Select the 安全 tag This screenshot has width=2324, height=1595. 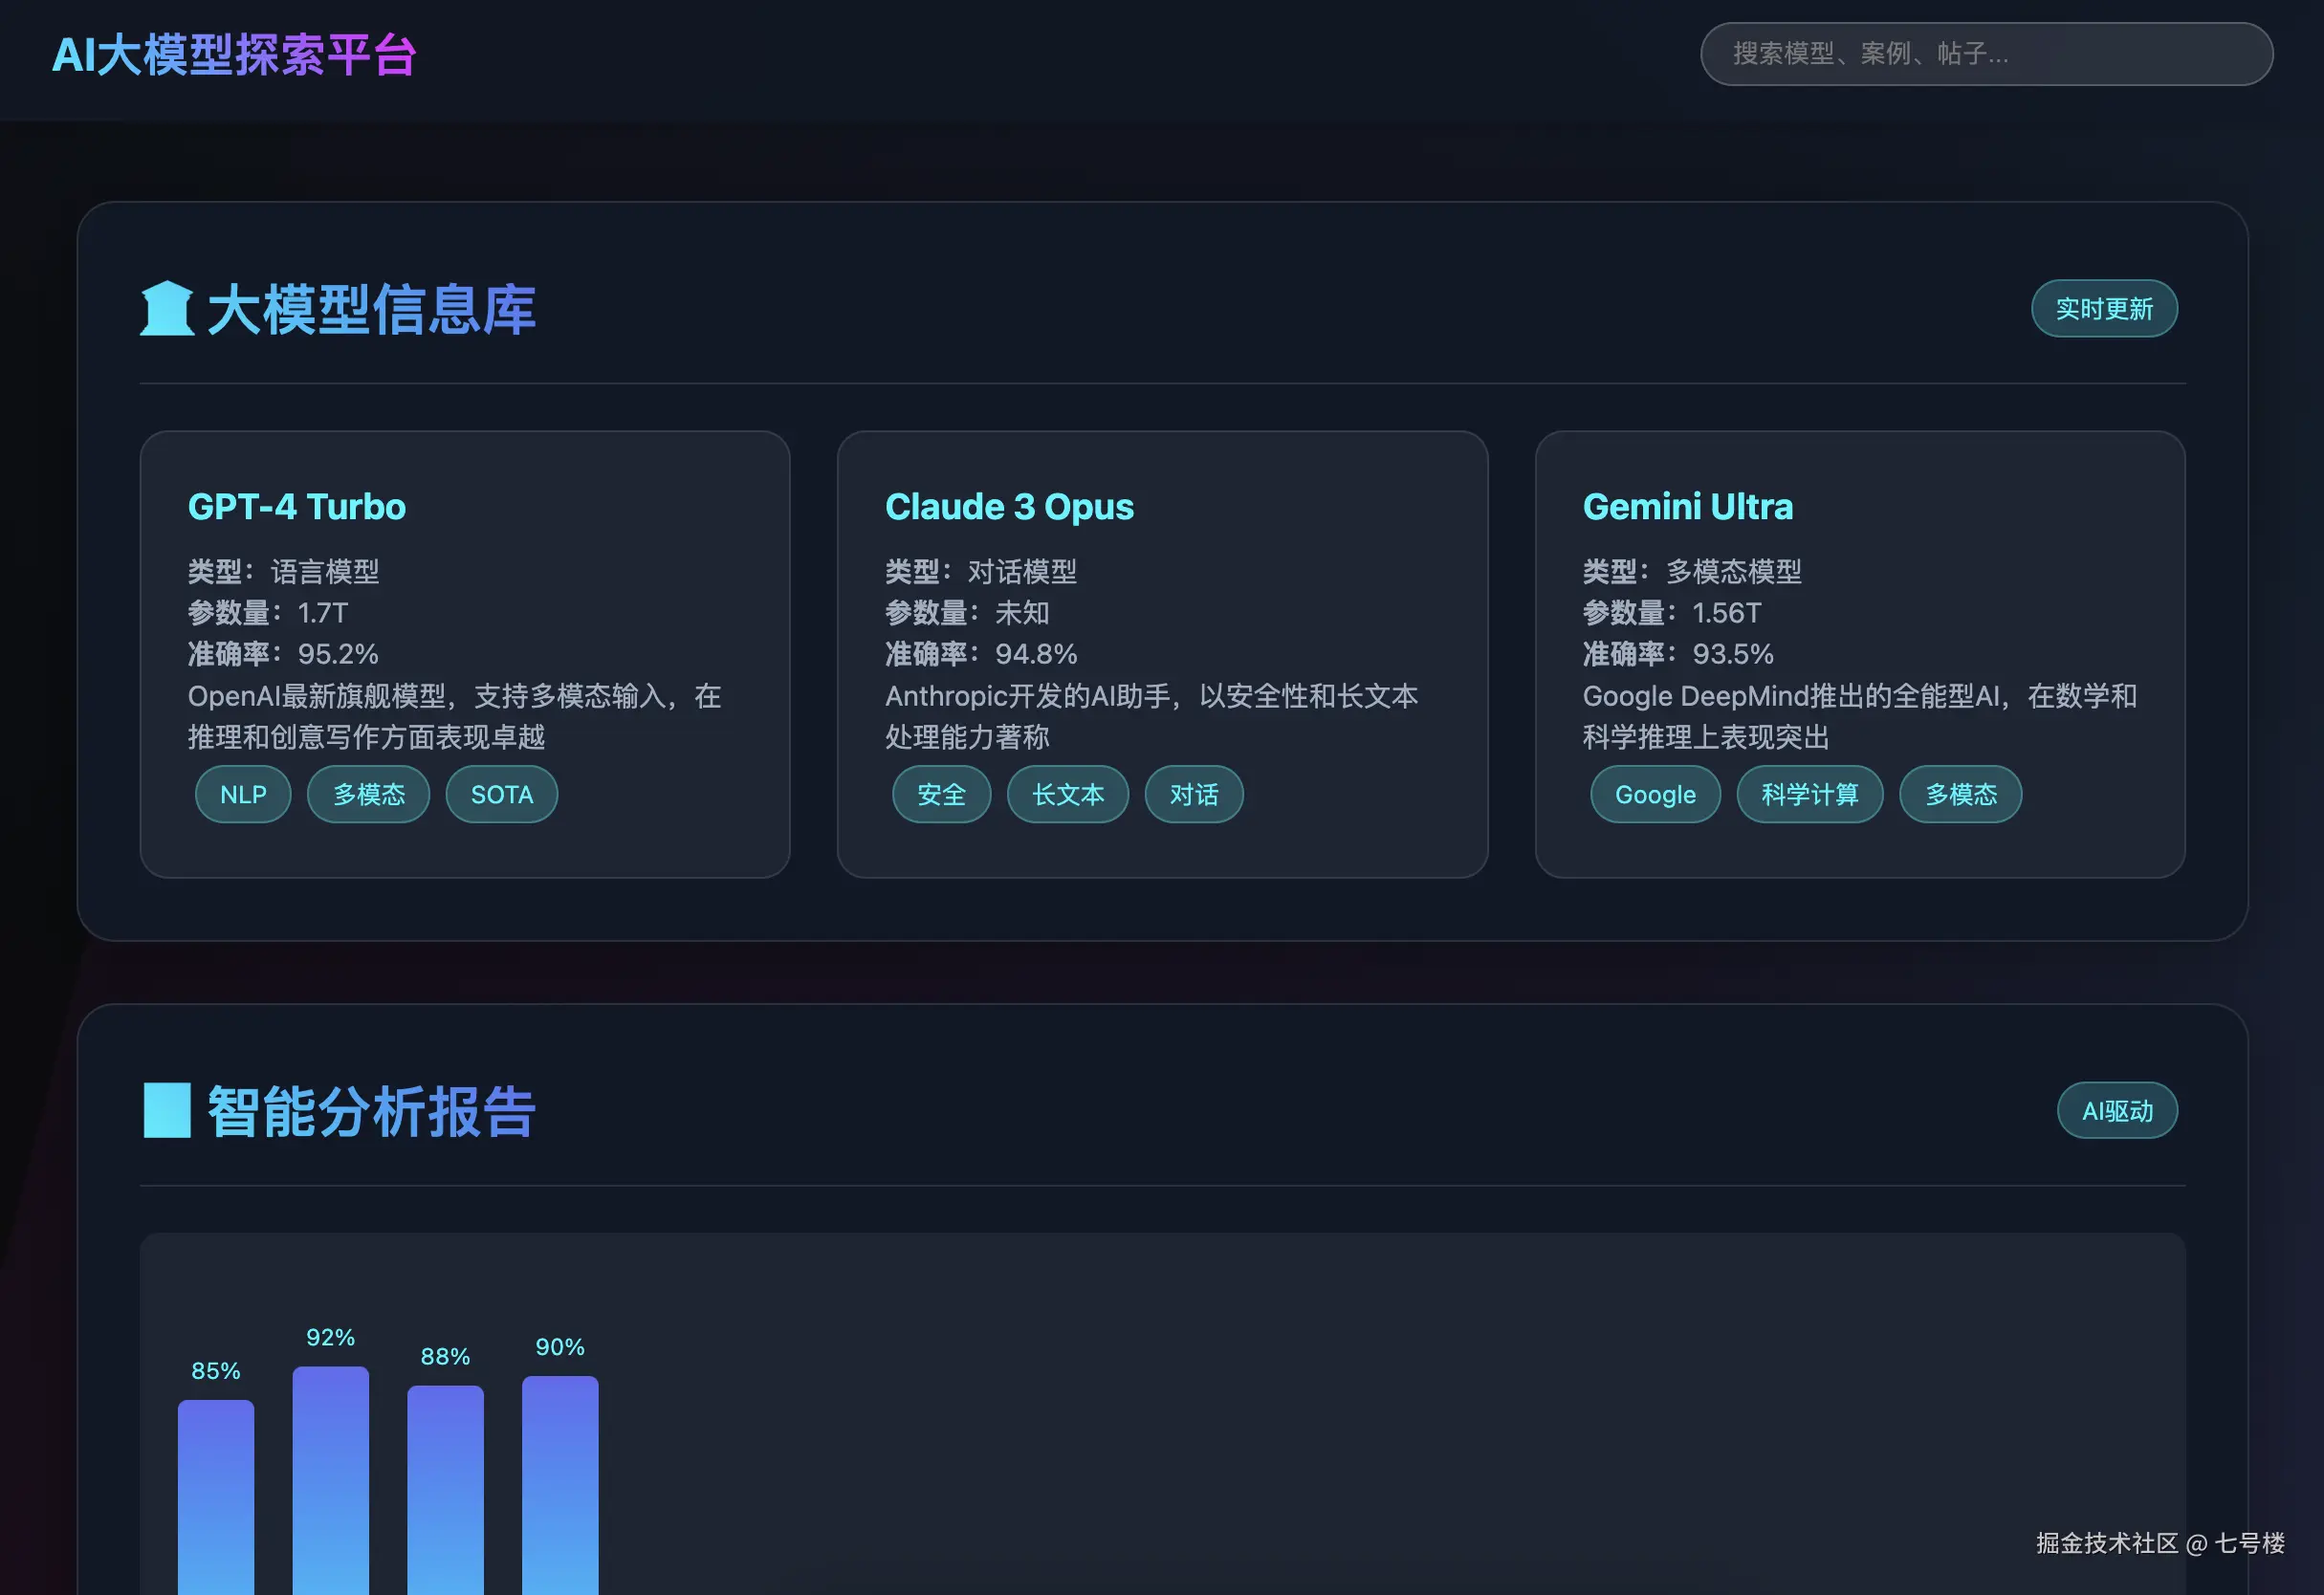coord(940,795)
